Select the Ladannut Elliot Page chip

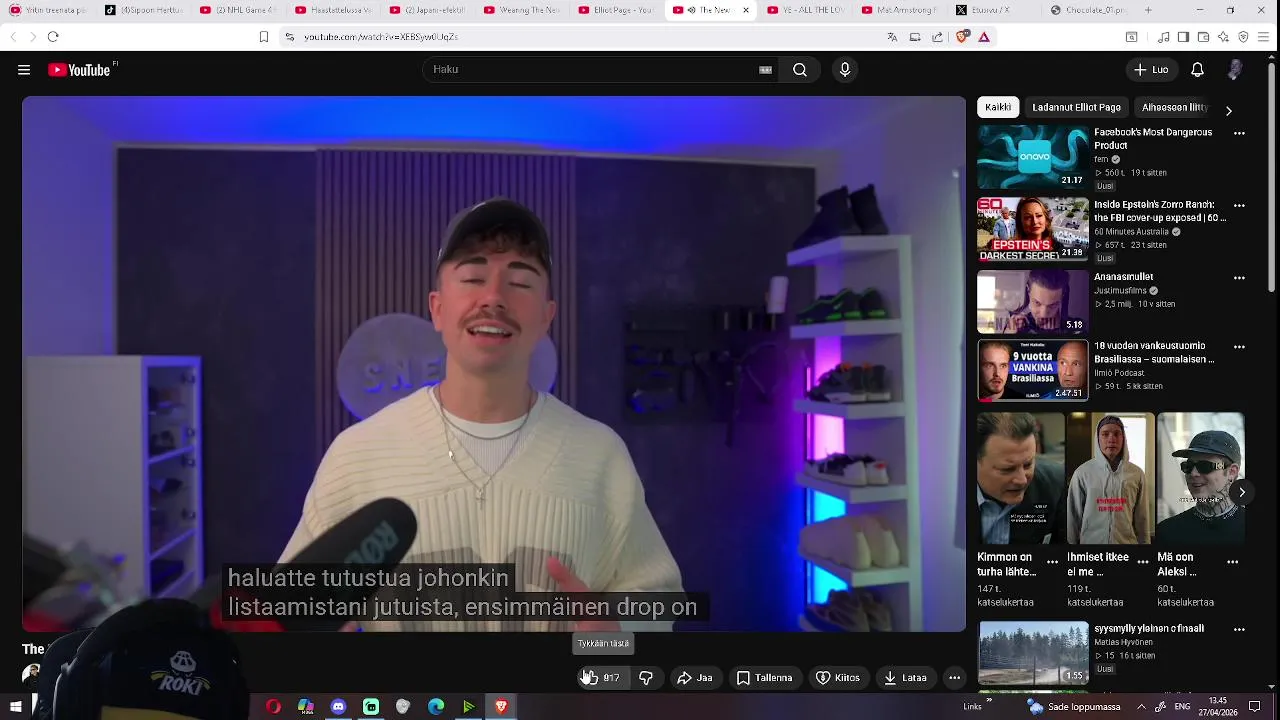tap(1076, 107)
